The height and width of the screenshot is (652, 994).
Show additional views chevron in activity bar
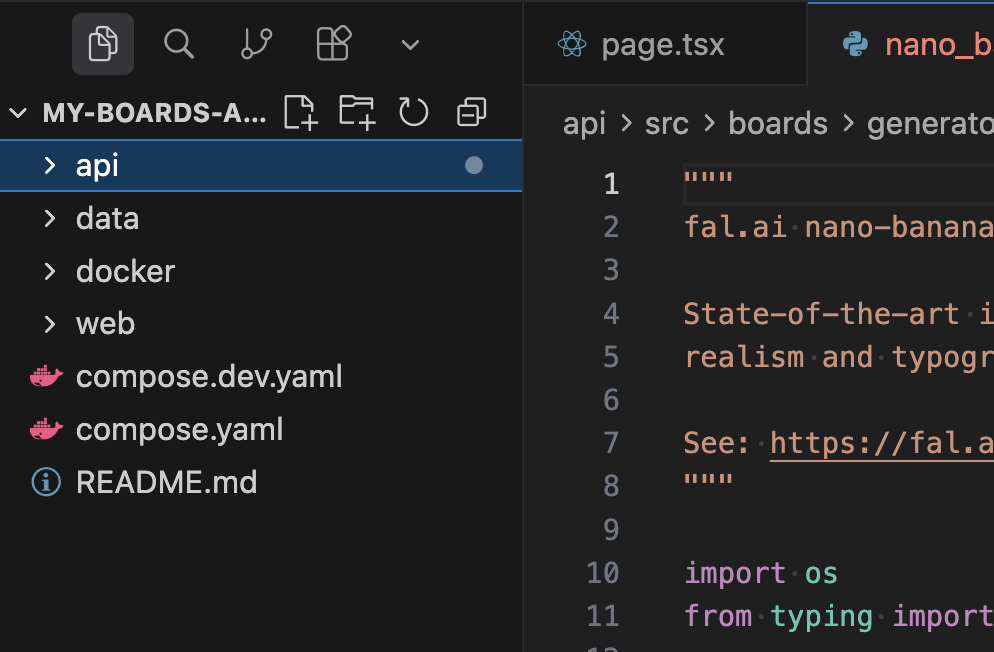[410, 45]
